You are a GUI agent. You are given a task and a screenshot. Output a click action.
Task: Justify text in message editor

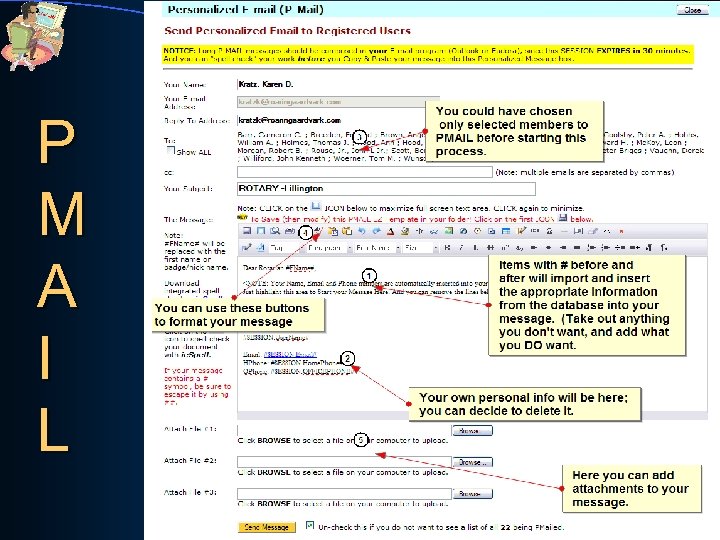point(577,248)
